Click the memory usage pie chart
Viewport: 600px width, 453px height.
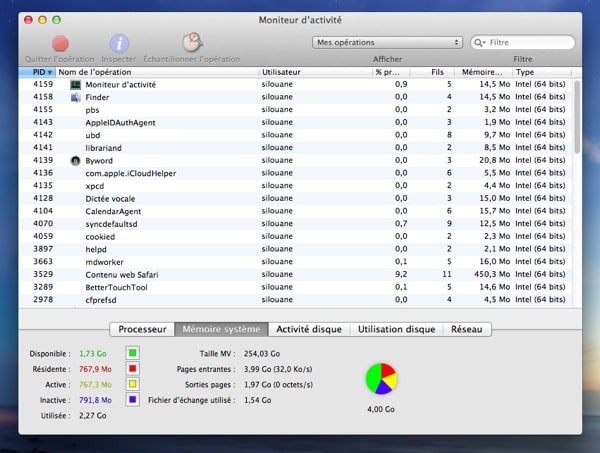(381, 379)
